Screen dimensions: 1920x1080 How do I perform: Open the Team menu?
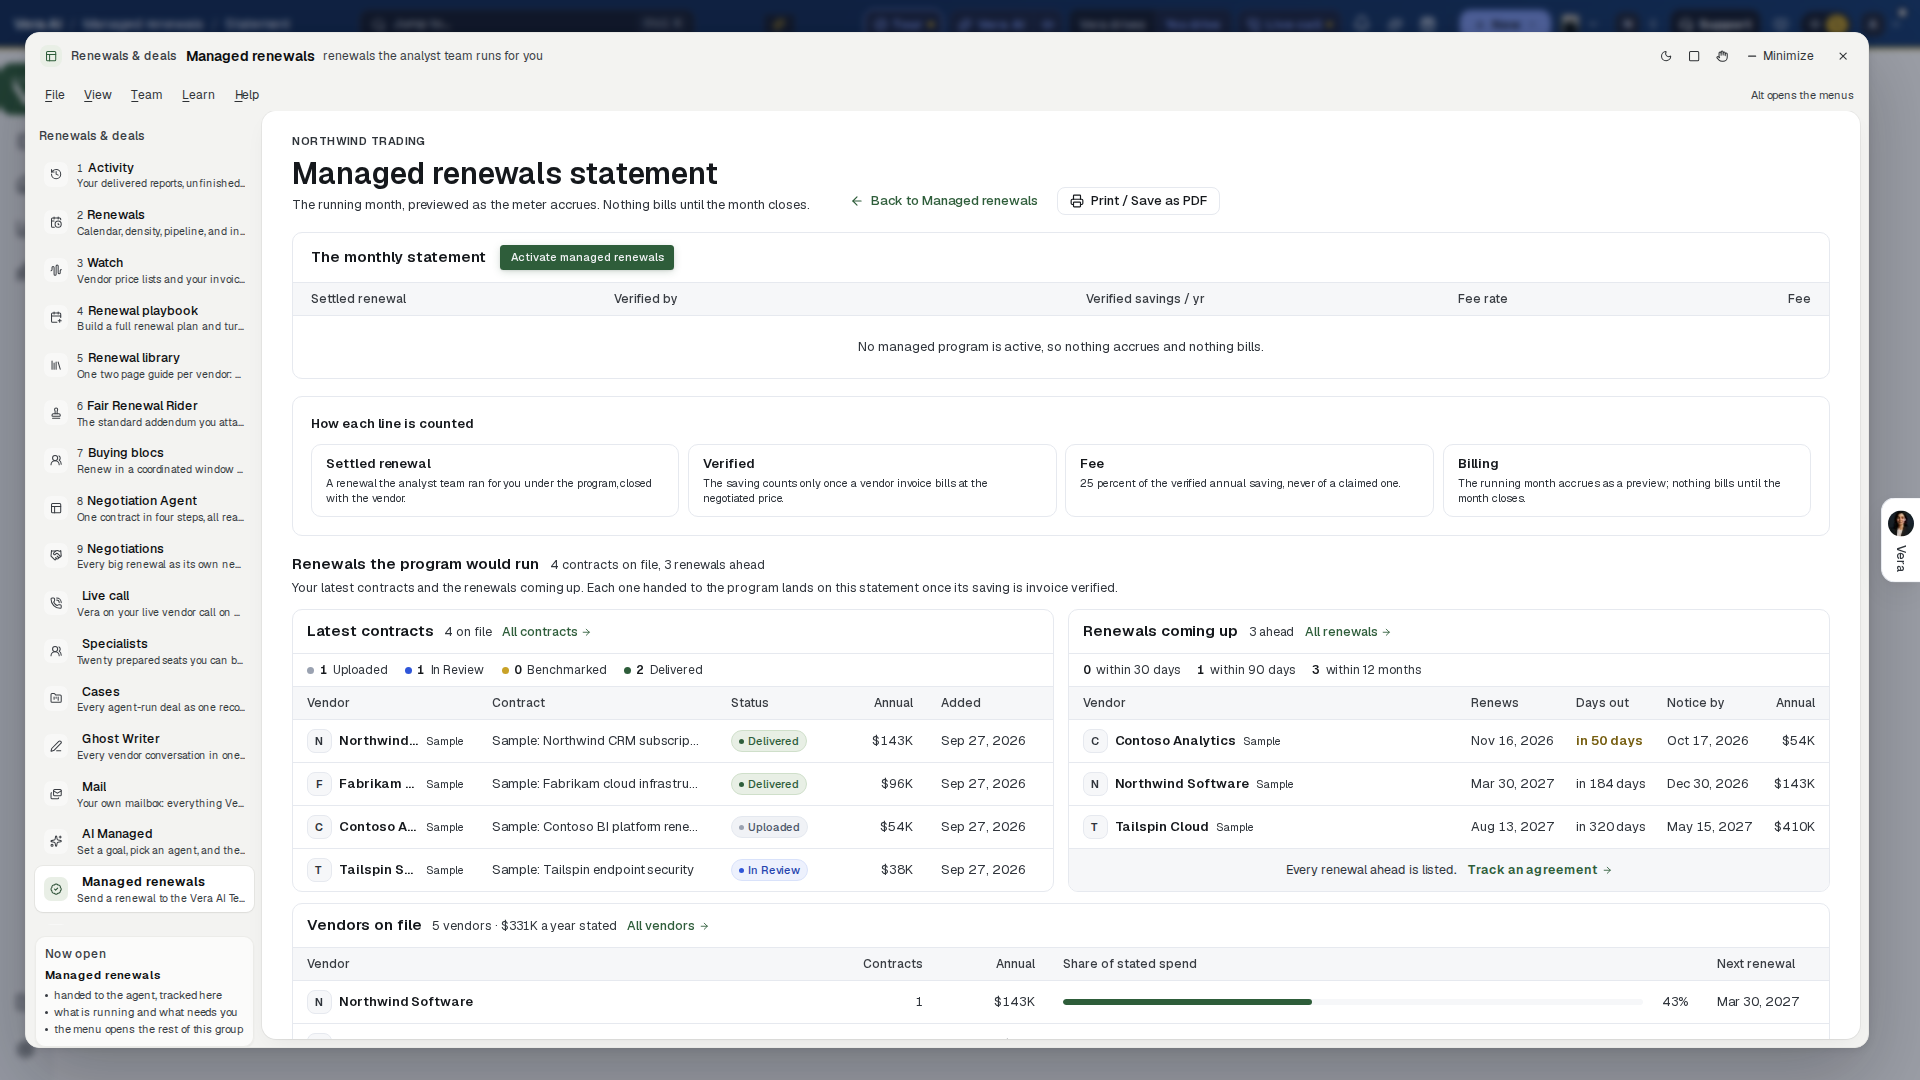[146, 95]
